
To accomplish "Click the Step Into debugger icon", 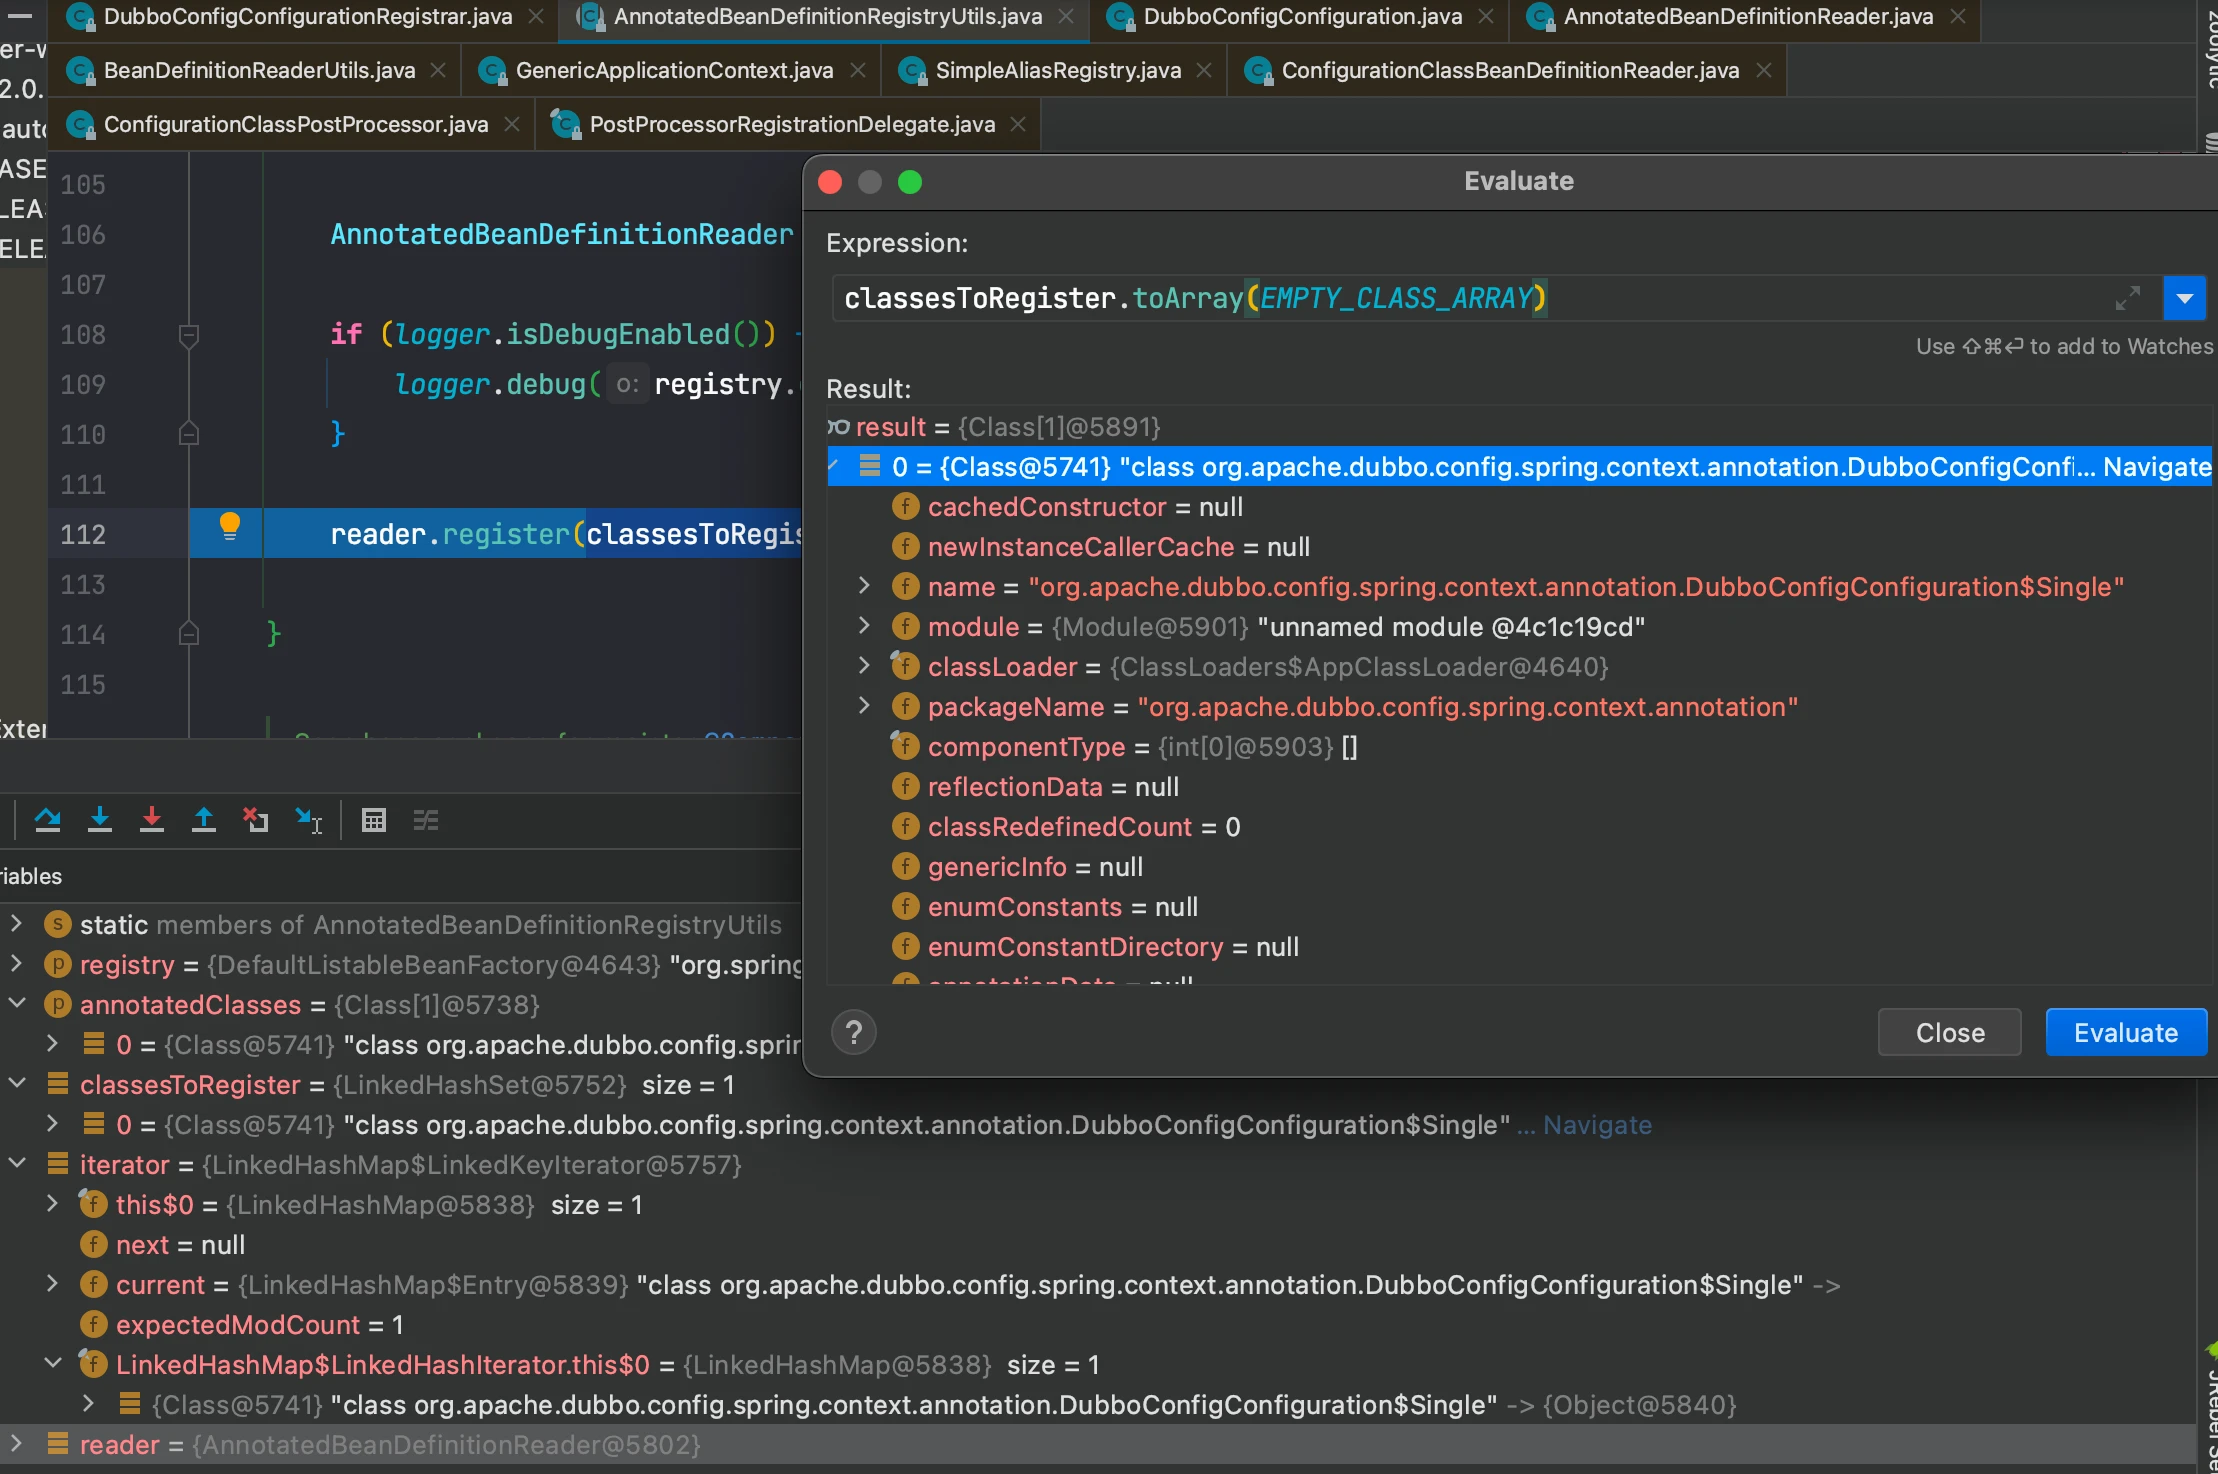I will (x=100, y=820).
